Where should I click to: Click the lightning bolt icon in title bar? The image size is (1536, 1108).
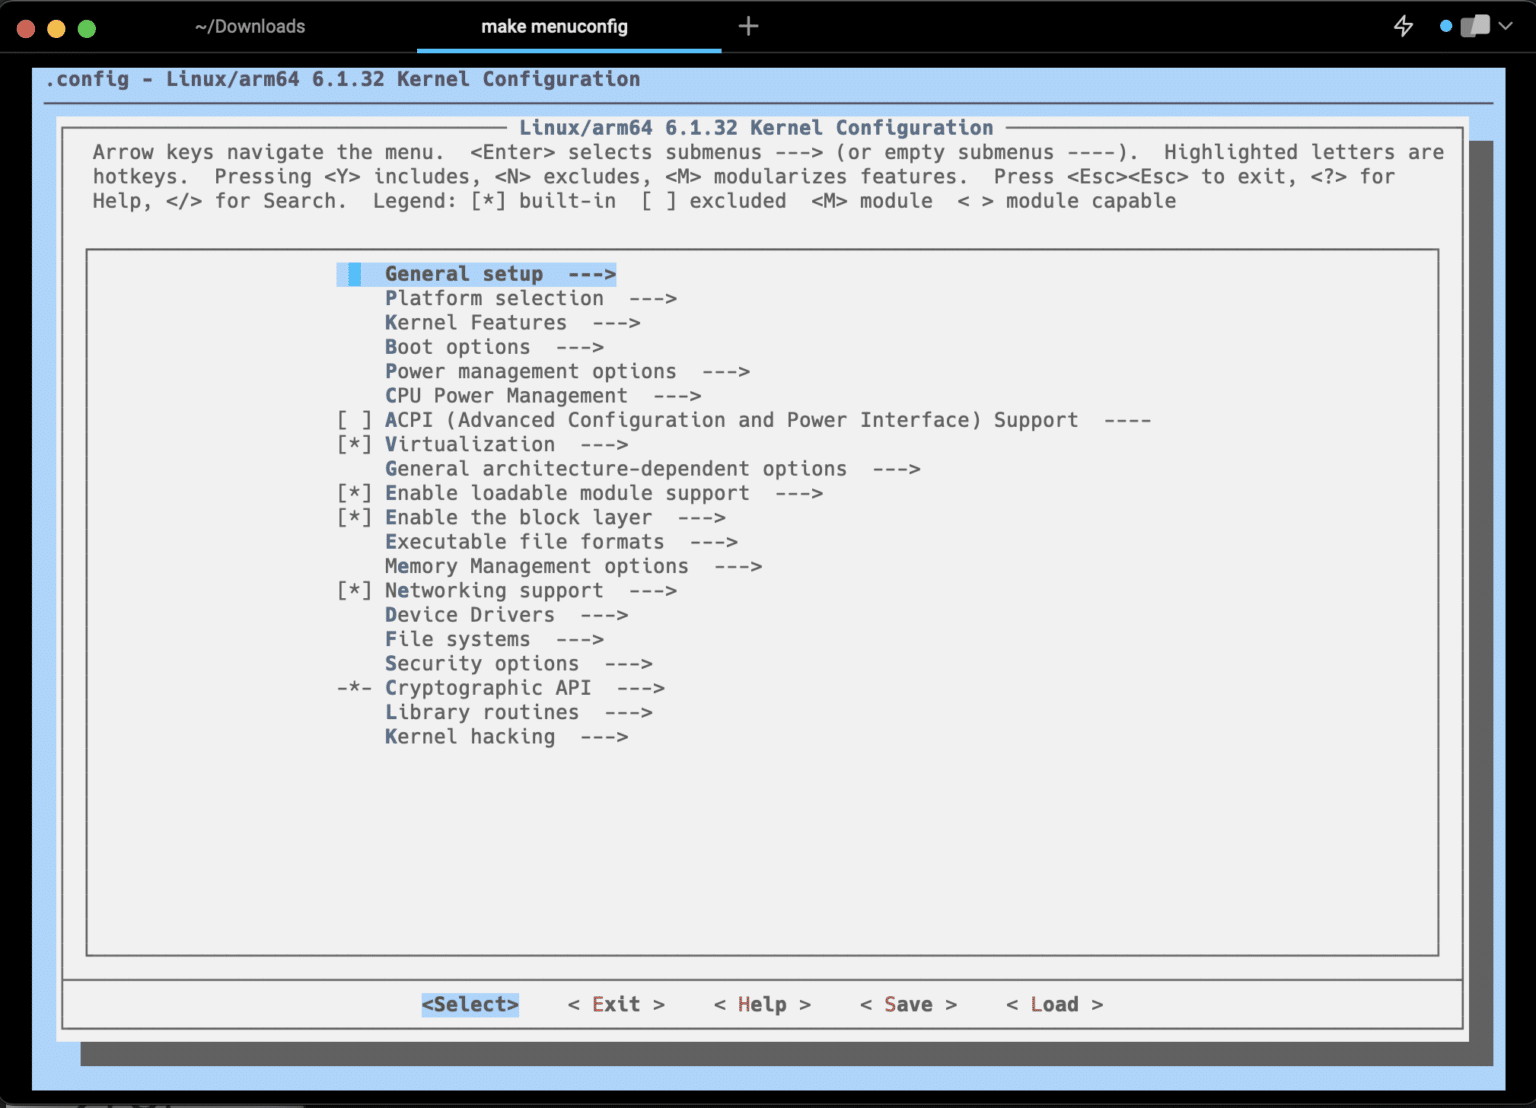1403,27
